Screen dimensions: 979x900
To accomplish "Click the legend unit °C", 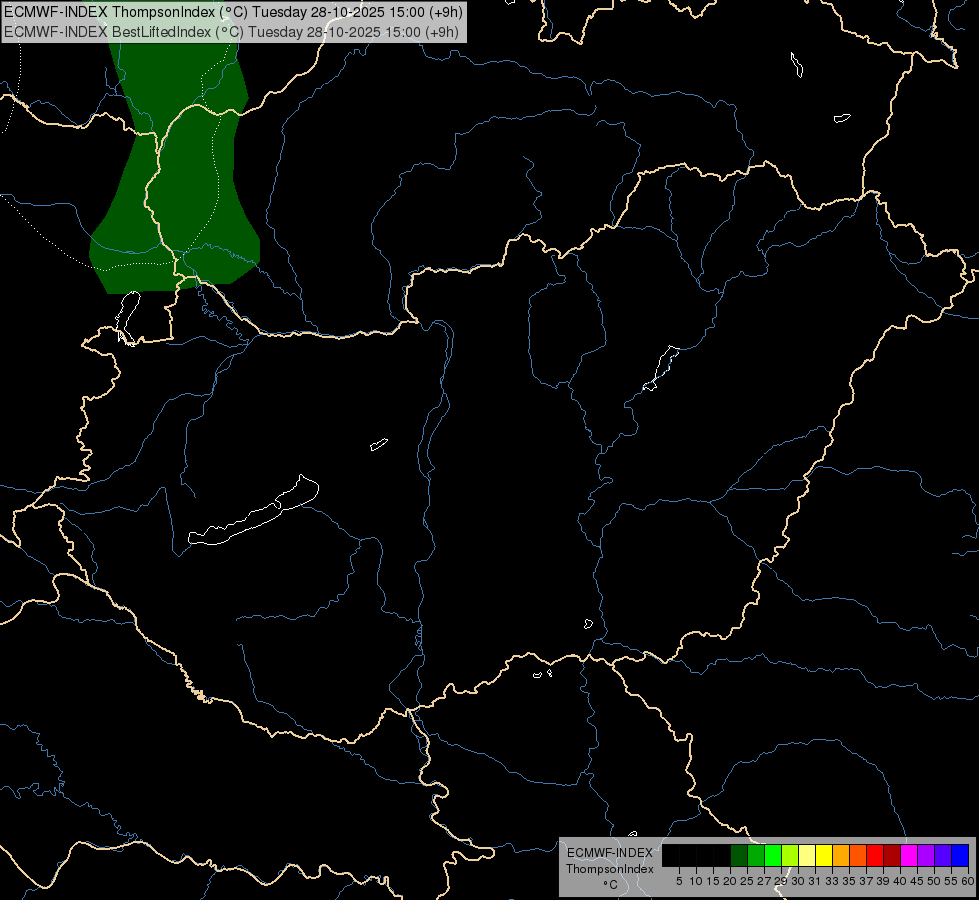I will pos(610,884).
